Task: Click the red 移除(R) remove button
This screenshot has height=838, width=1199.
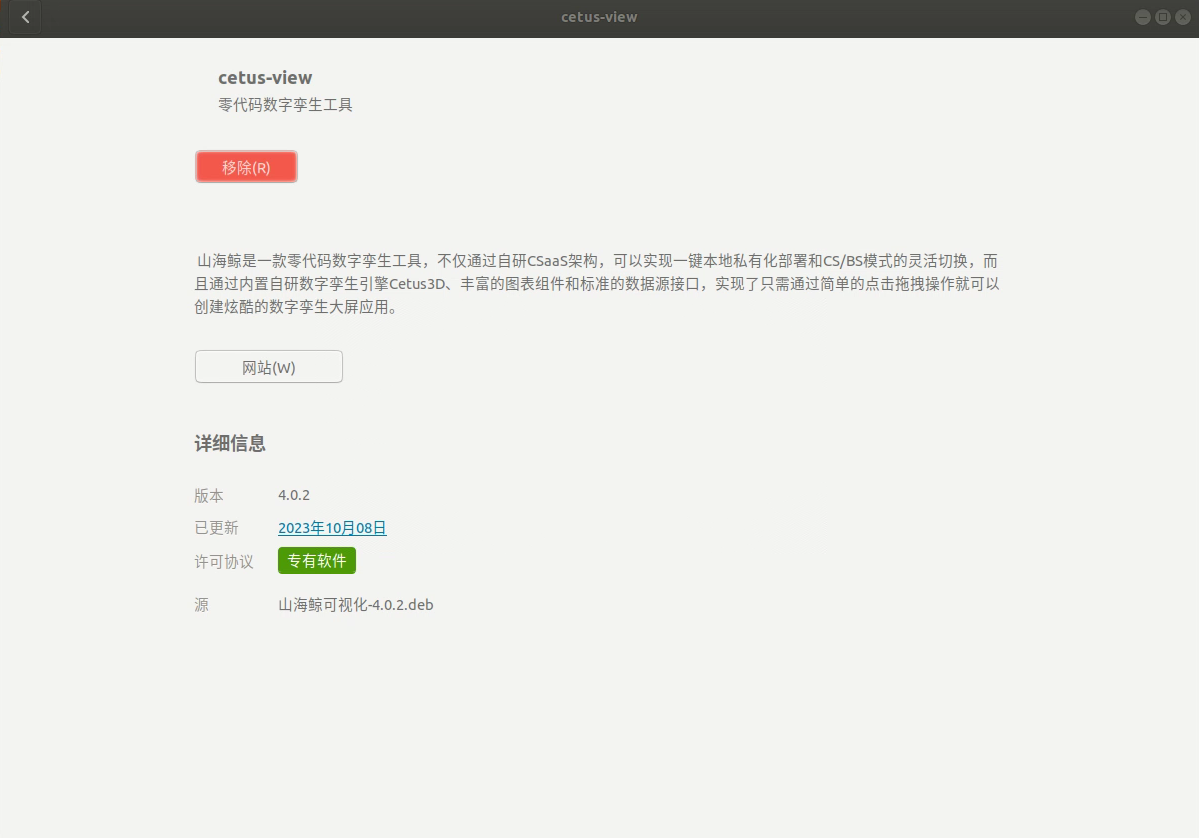Action: (246, 167)
